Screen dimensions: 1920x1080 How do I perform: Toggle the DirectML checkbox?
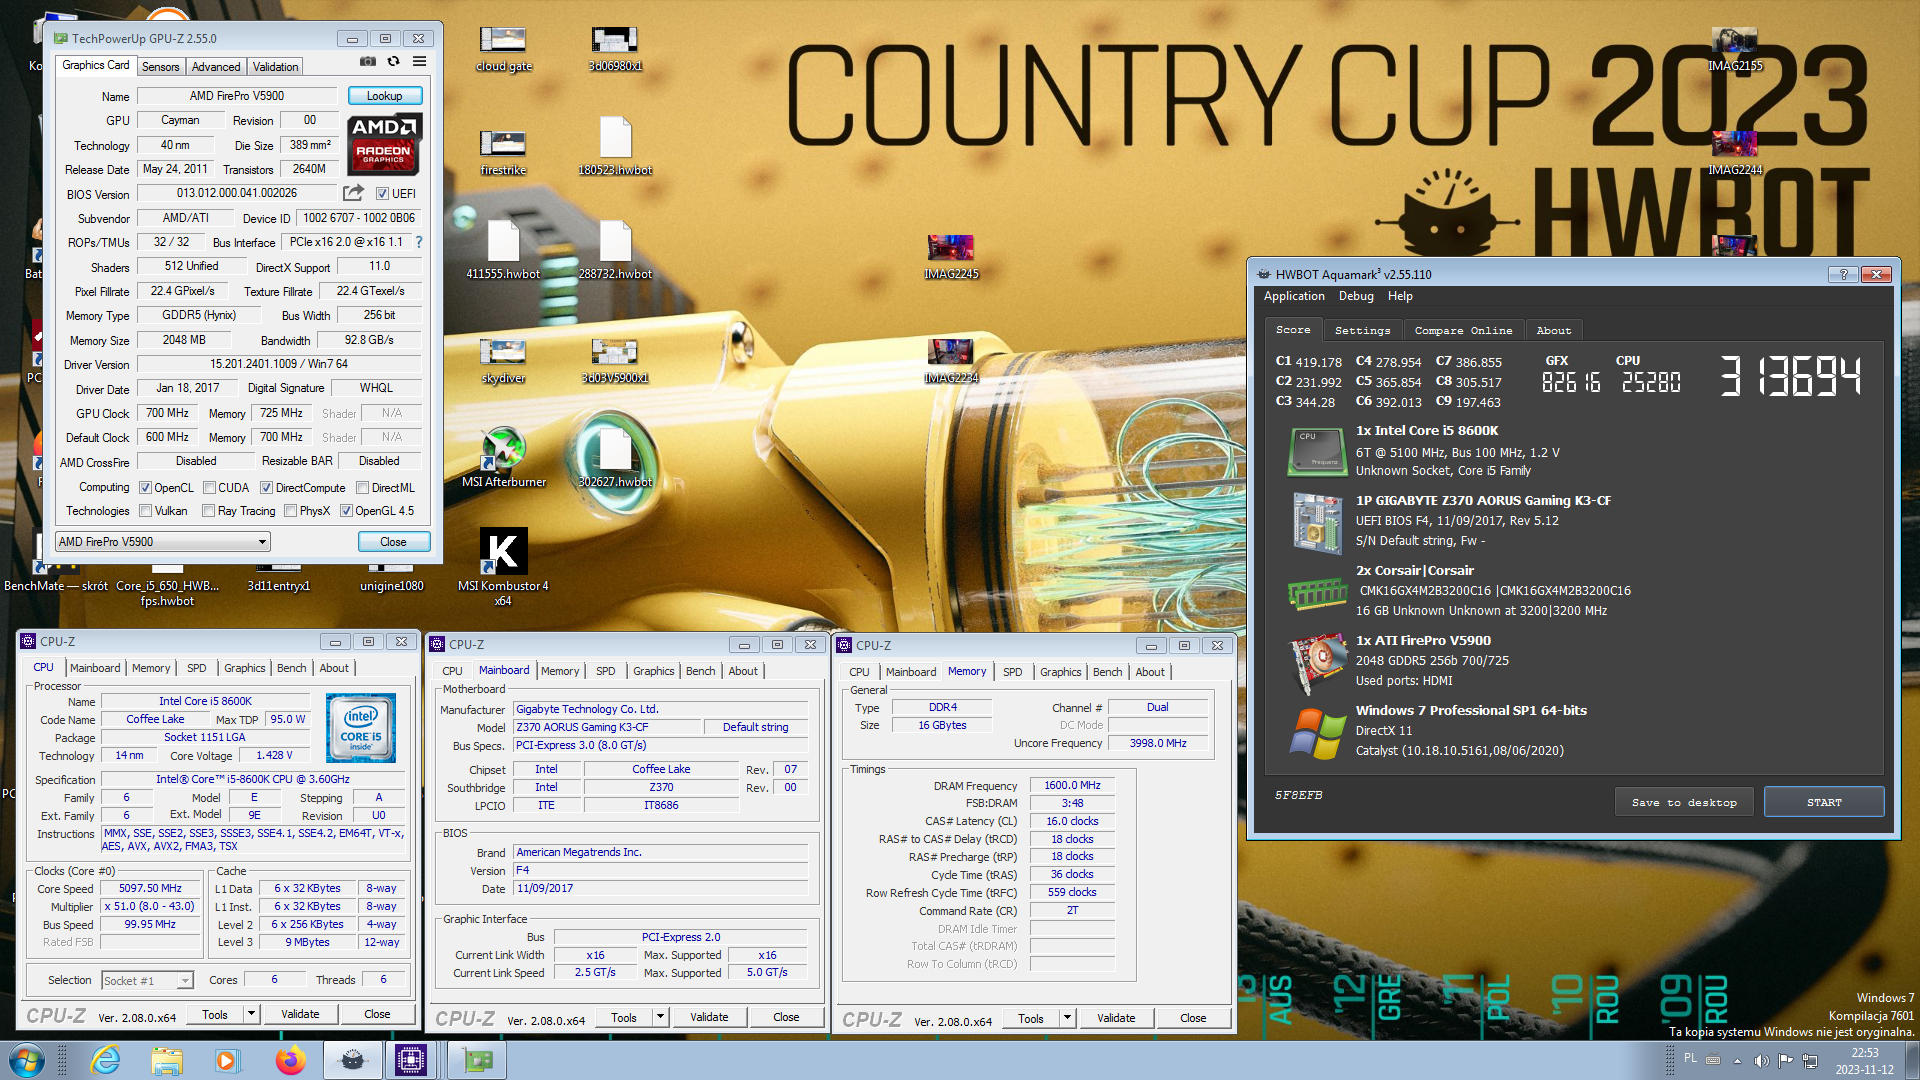click(x=363, y=488)
